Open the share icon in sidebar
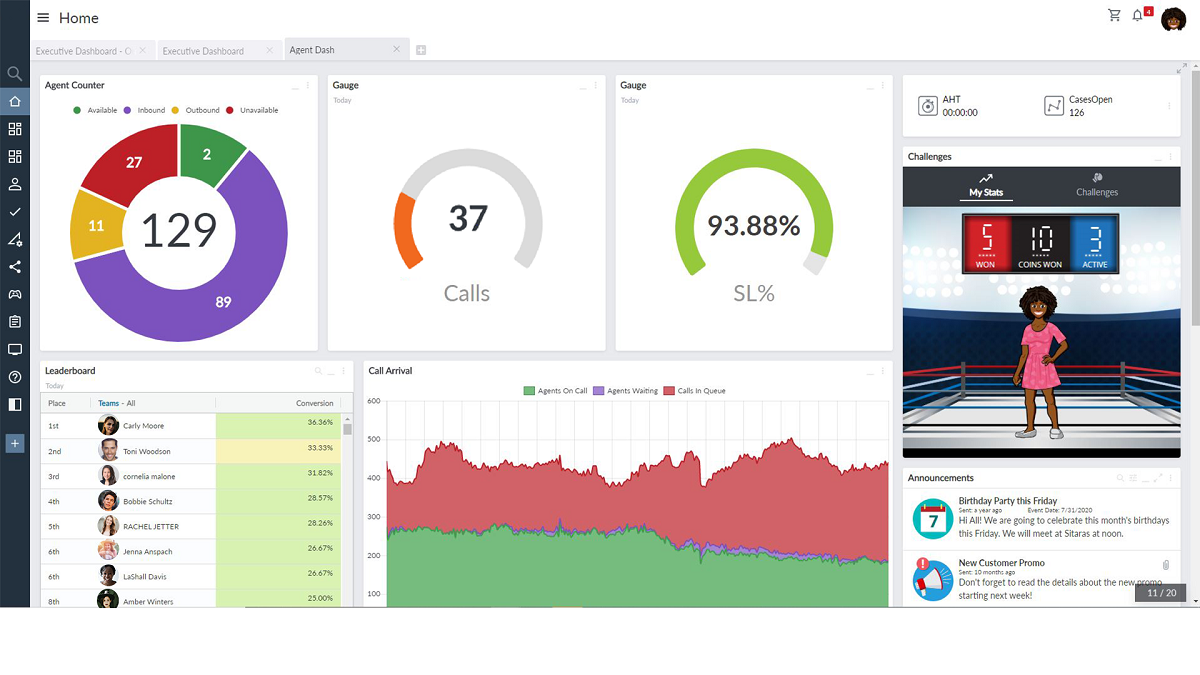 (x=15, y=267)
